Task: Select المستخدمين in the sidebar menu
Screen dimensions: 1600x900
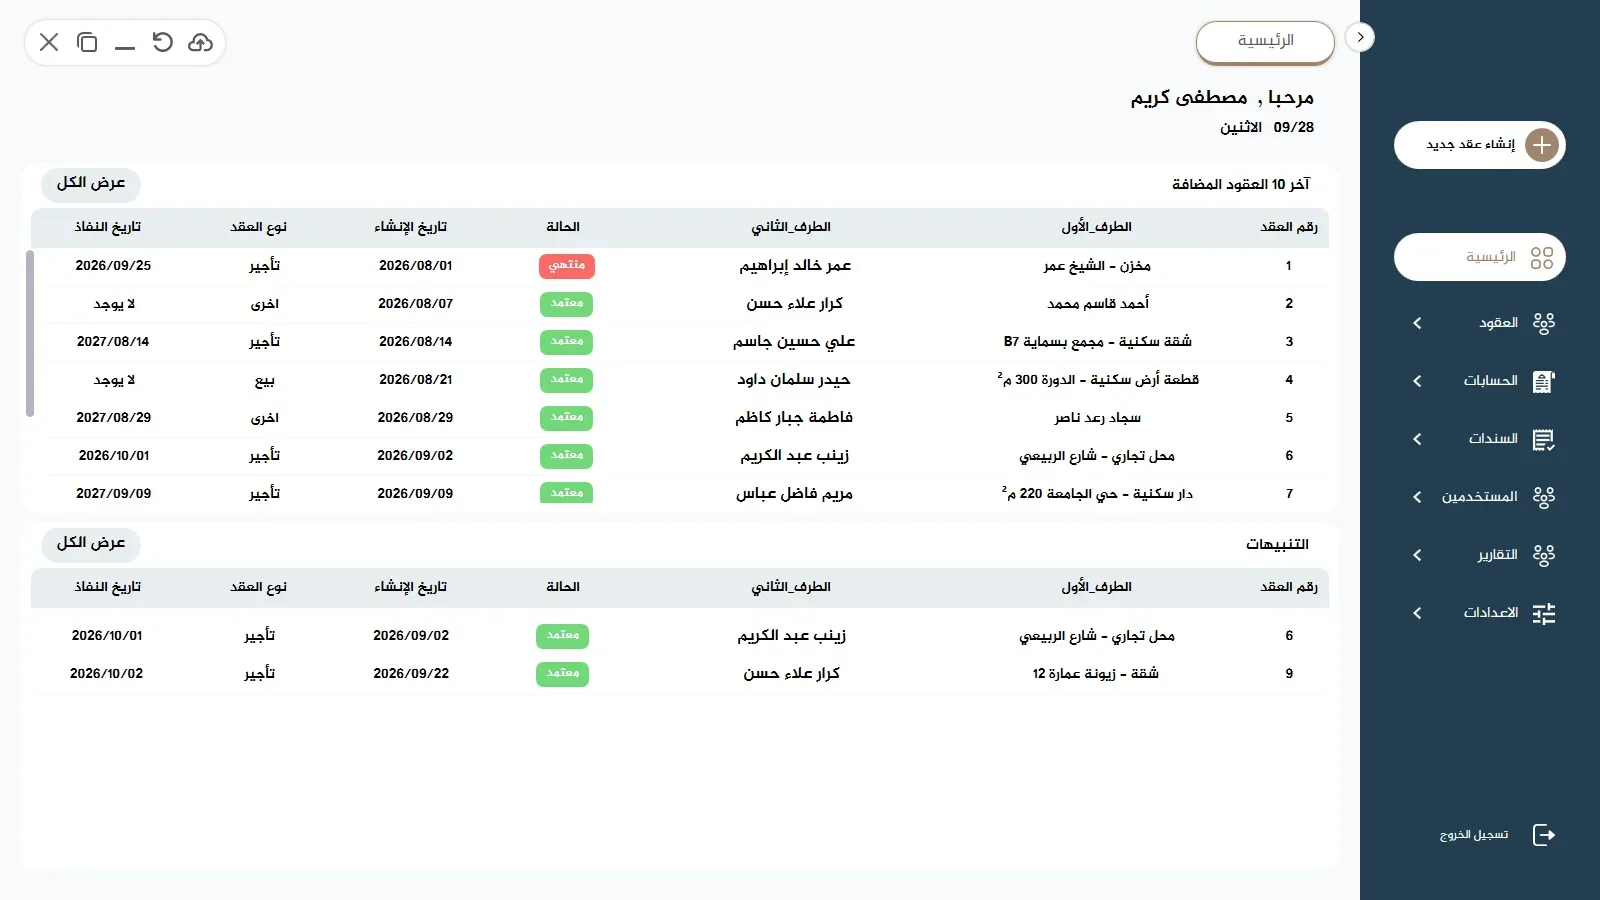Action: pos(1479,497)
